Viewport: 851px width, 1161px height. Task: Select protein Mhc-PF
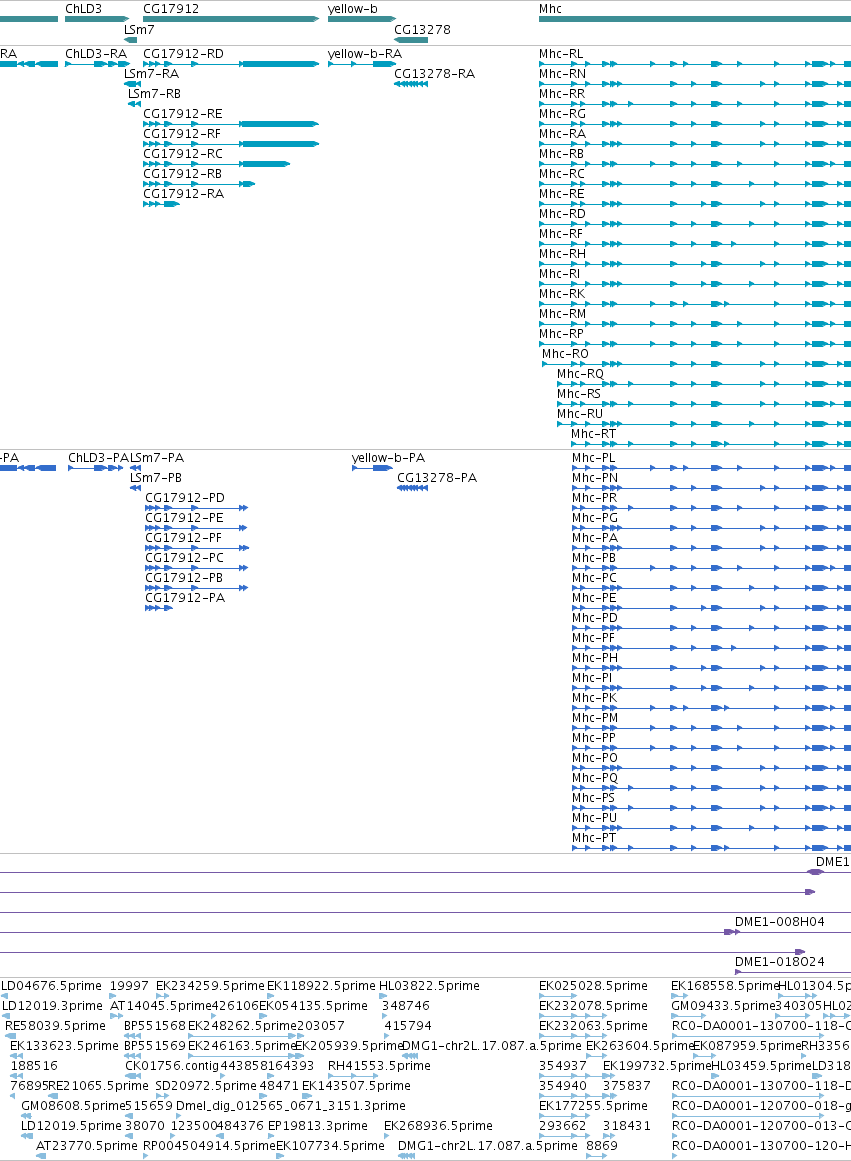[593, 638]
